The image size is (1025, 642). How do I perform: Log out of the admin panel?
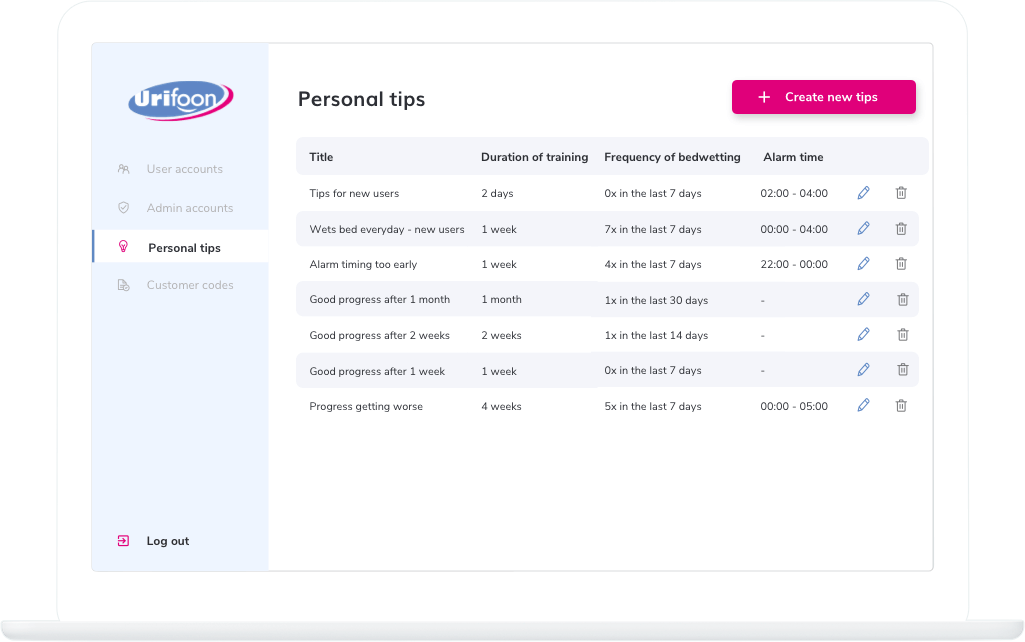coord(167,541)
